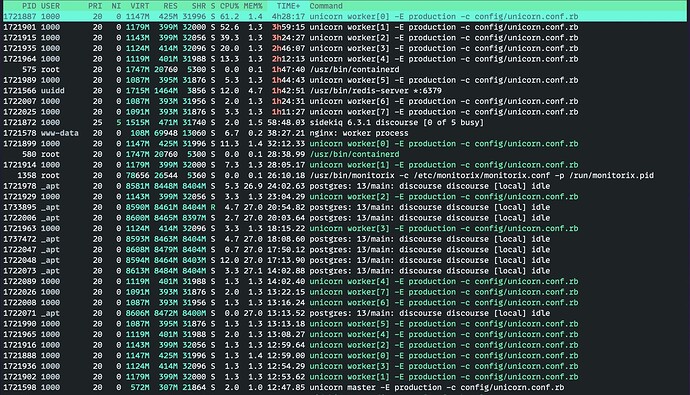Select postgres row with time 17:50.12
Viewport: 690px width, 395px height.
tap(345, 250)
